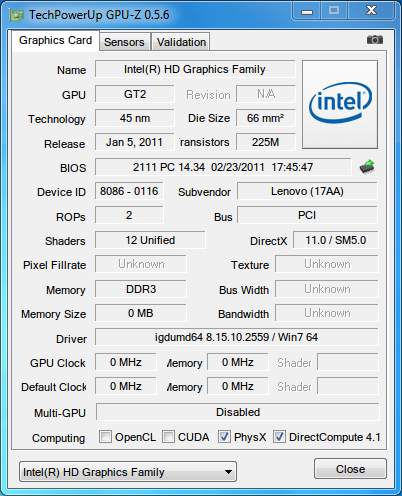The height and width of the screenshot is (496, 402).
Task: Select the Graphics Card tab
Action: click(x=55, y=40)
